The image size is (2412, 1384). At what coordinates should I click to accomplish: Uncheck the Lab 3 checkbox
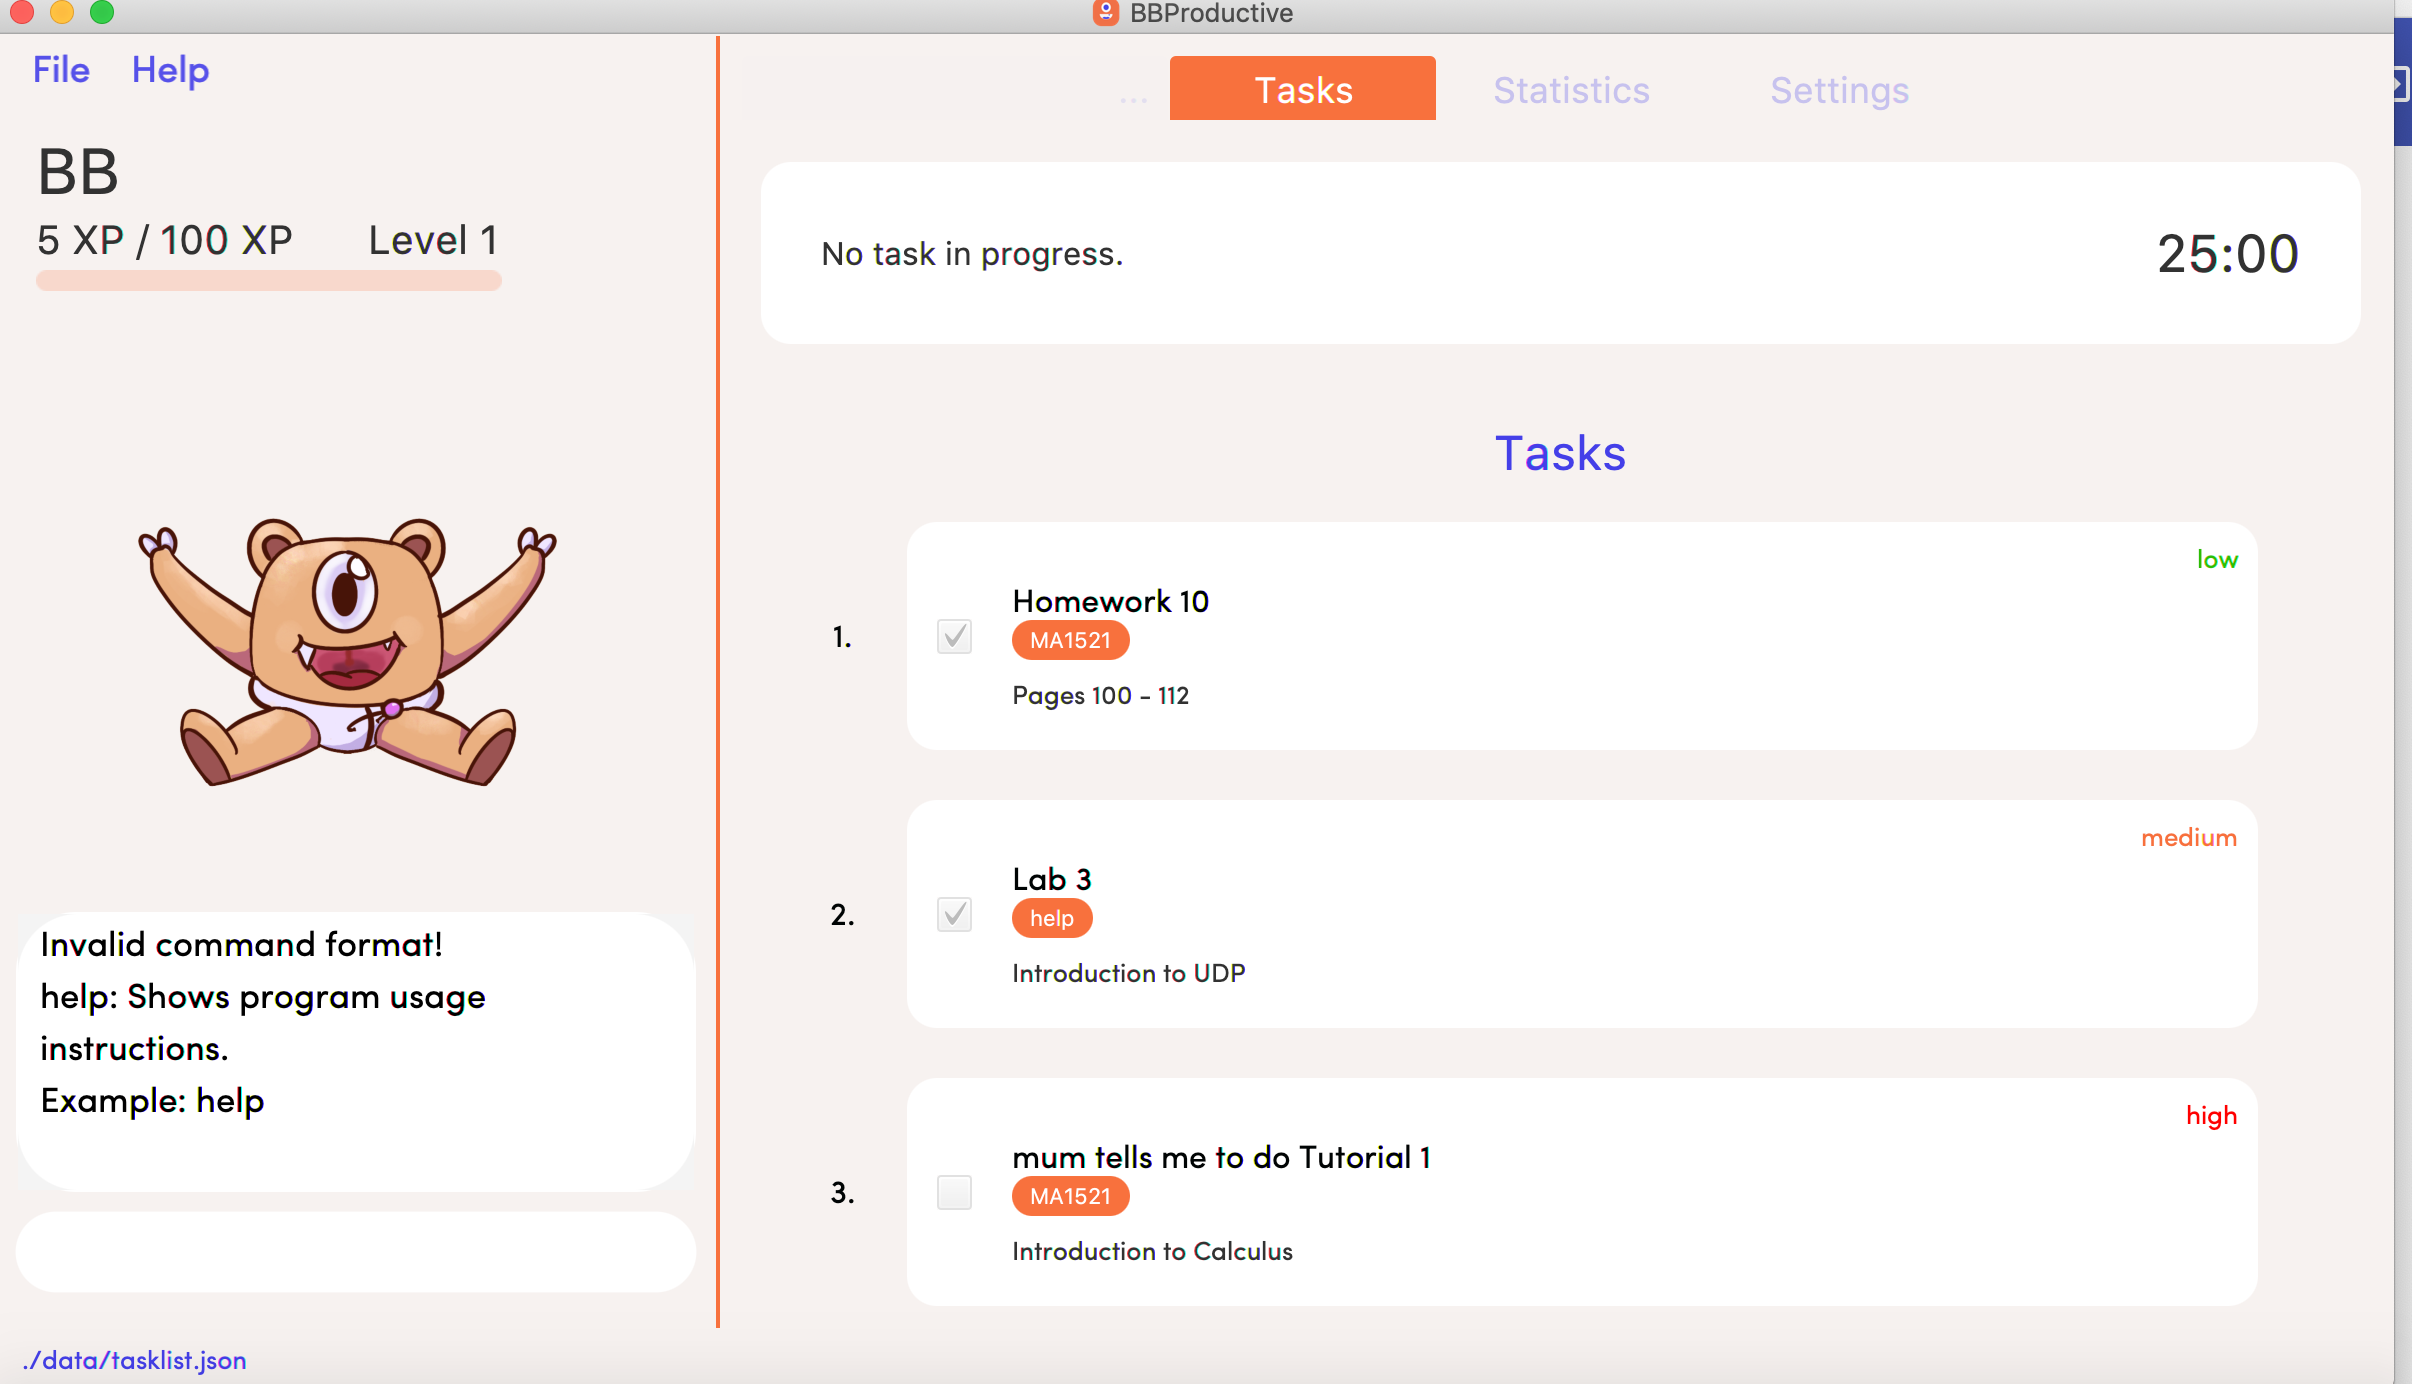[954, 914]
